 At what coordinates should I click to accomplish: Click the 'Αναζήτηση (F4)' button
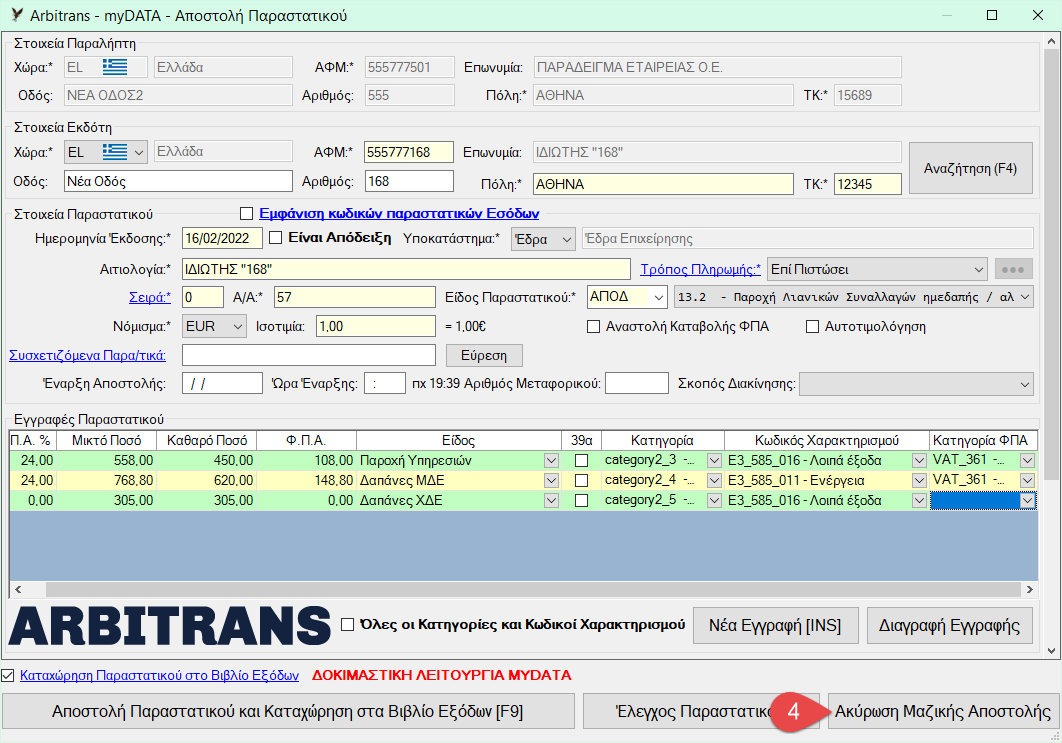pyautogui.click(x=971, y=168)
